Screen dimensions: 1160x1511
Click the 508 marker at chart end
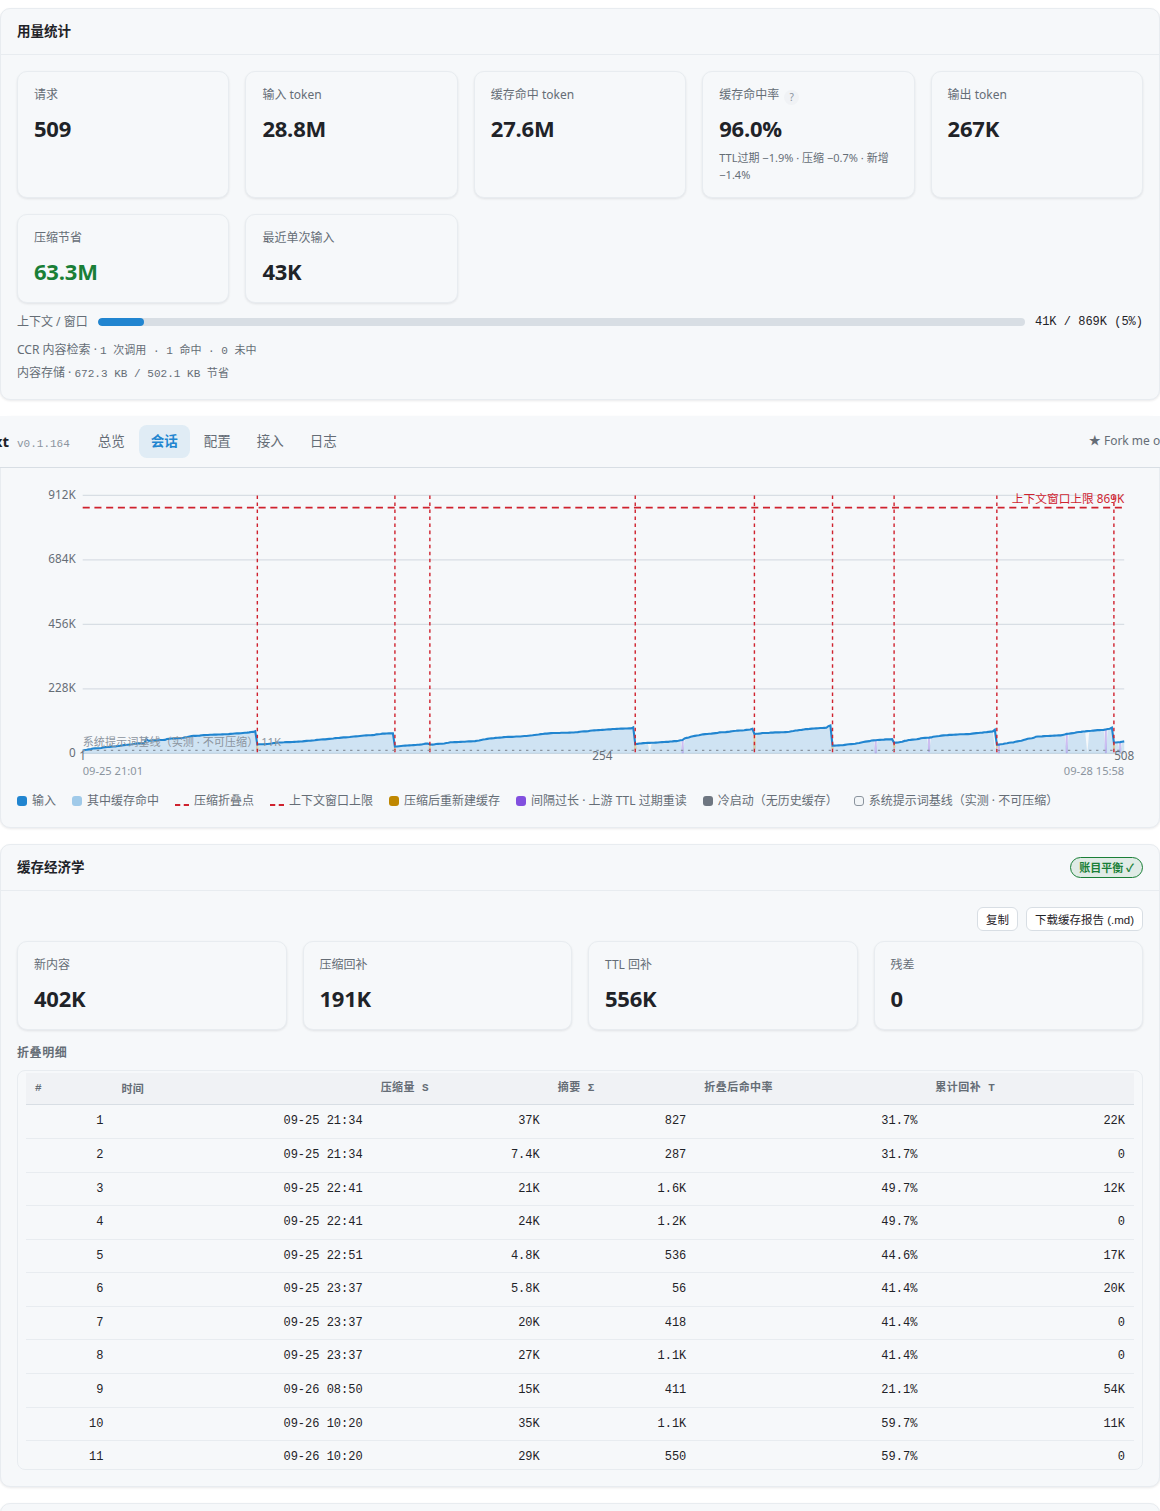pyautogui.click(x=1124, y=756)
